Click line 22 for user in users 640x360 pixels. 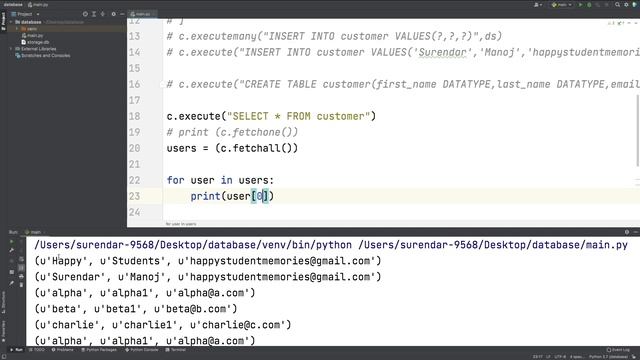[x=220, y=180]
